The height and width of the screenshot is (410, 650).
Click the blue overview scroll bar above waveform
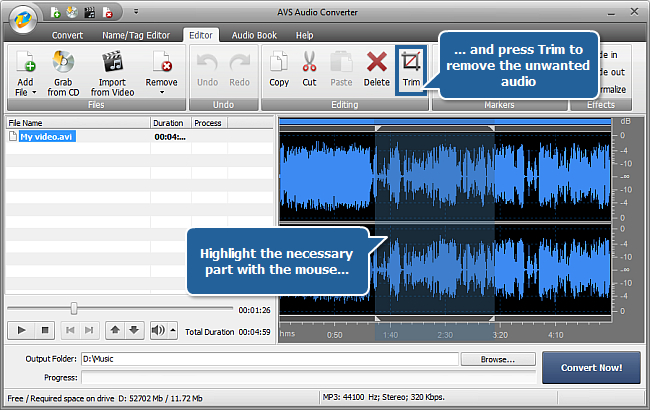tap(445, 121)
